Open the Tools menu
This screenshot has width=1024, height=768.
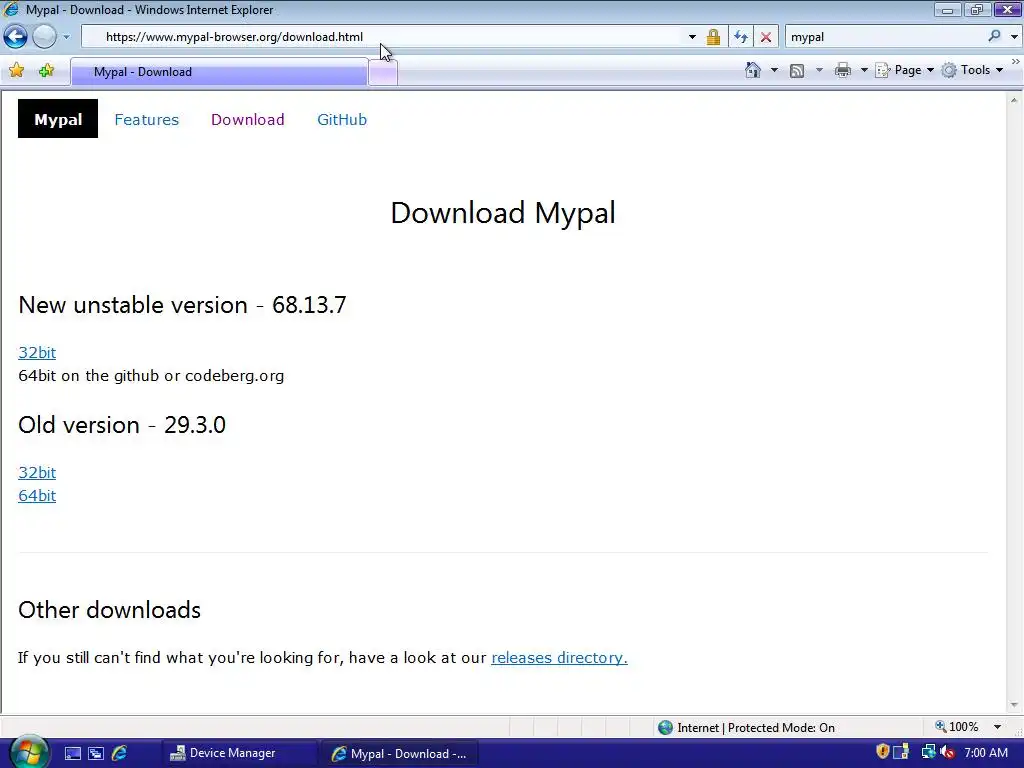pyautogui.click(x=972, y=70)
